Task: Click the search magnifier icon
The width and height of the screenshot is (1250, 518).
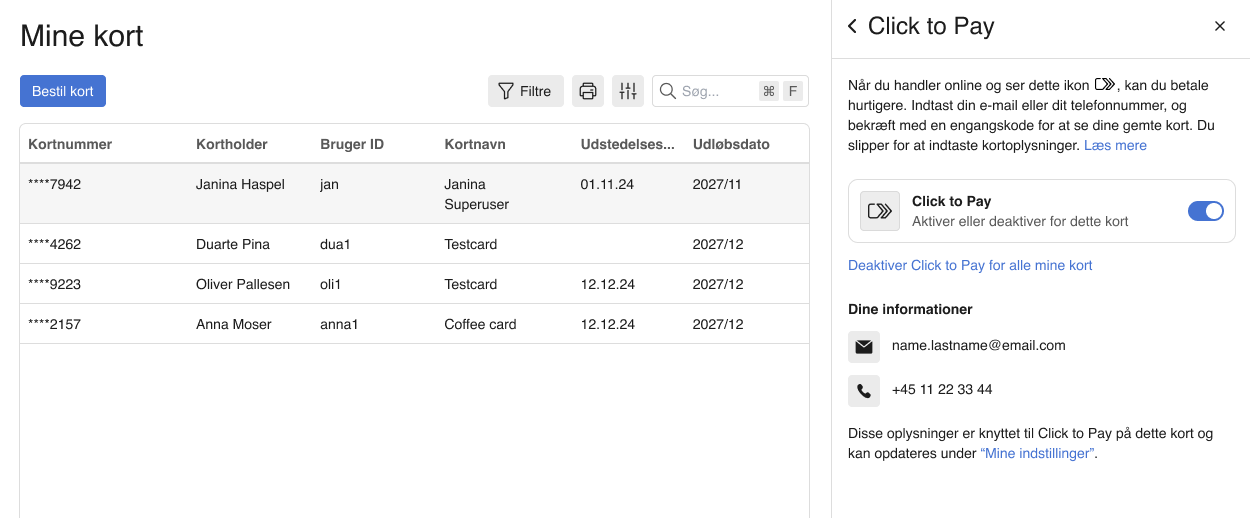Action: (x=668, y=91)
